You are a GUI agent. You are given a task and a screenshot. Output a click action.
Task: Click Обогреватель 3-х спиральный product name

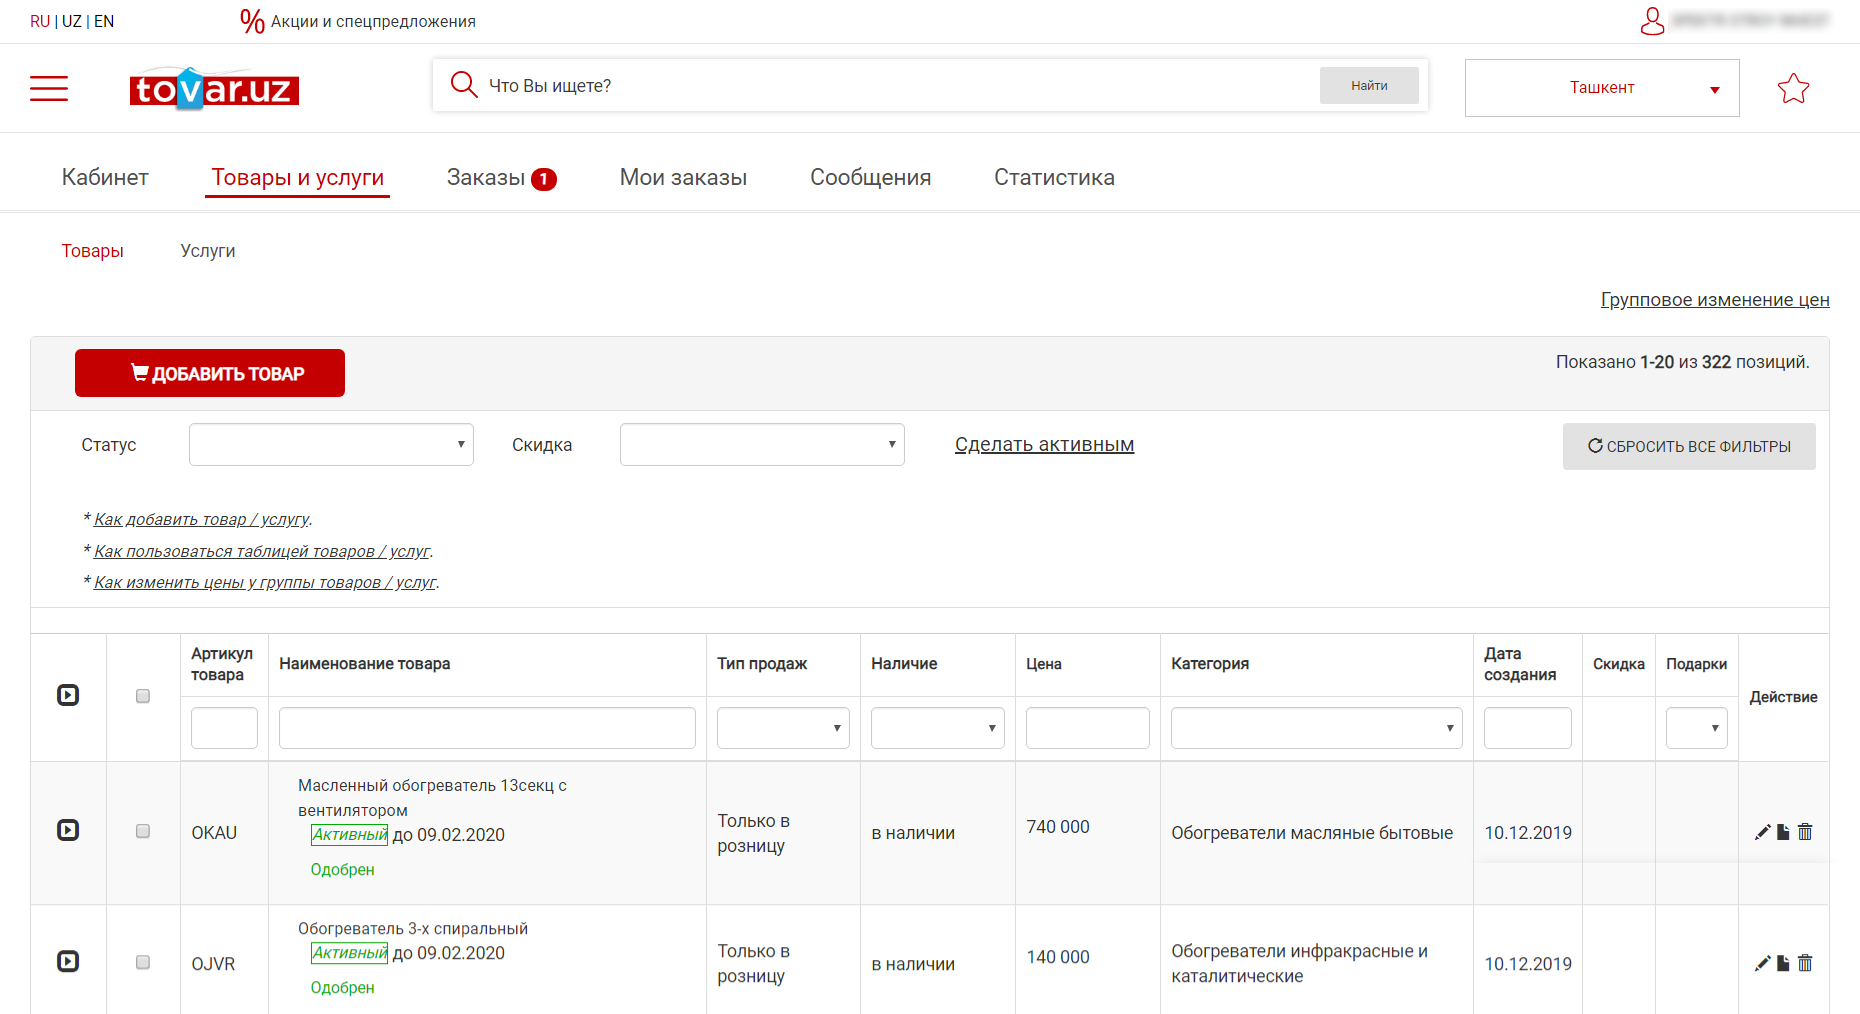[413, 929]
